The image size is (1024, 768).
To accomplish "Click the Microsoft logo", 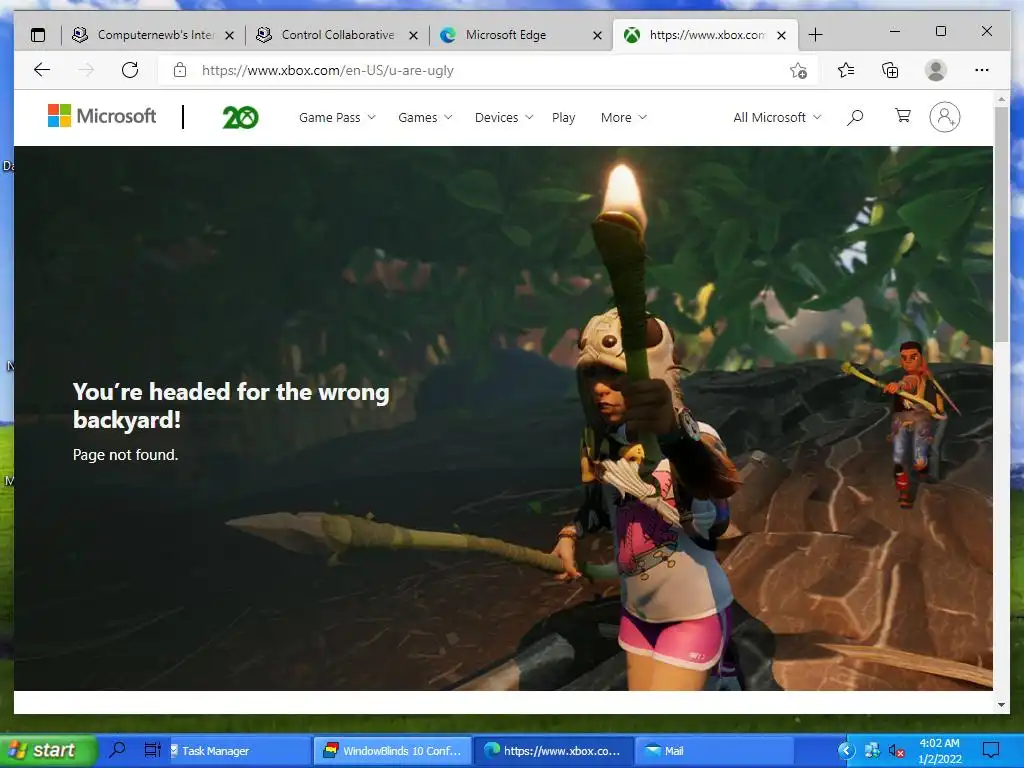I will [102, 116].
